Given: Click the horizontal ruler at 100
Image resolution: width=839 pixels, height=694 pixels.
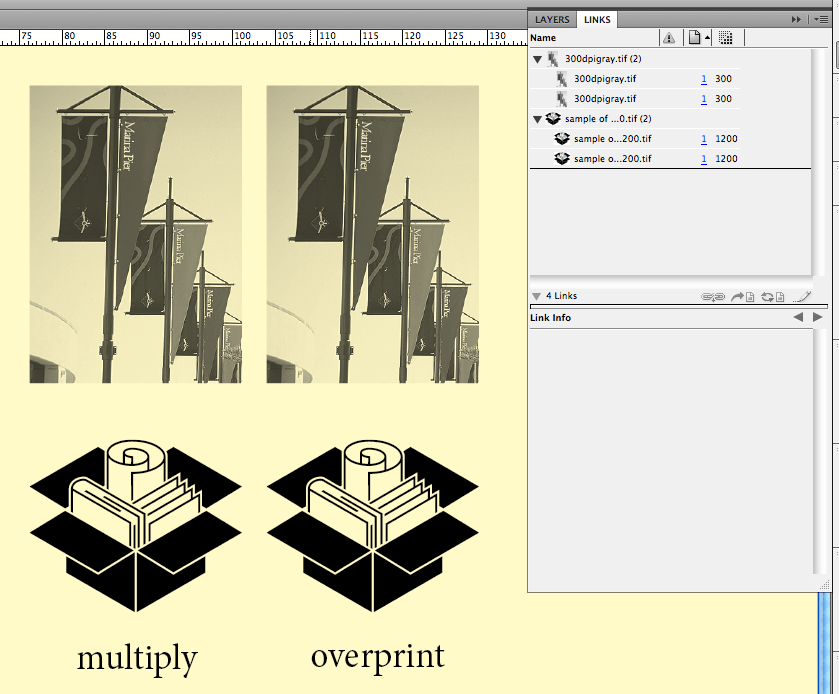Looking at the screenshot, I should click(242, 36).
